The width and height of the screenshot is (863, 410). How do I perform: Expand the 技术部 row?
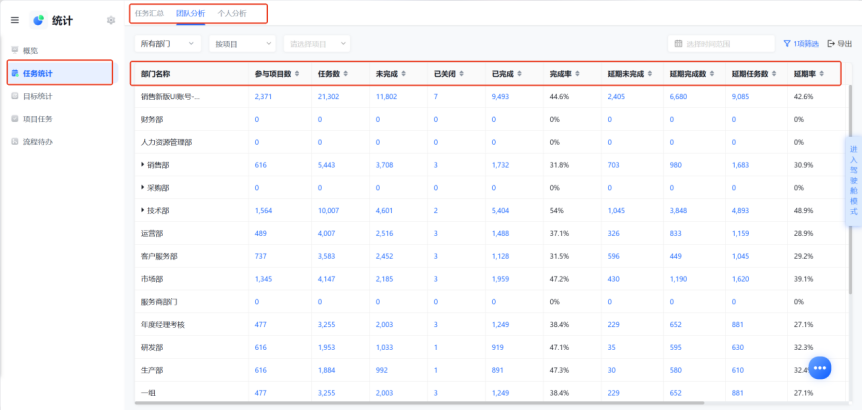(x=143, y=210)
